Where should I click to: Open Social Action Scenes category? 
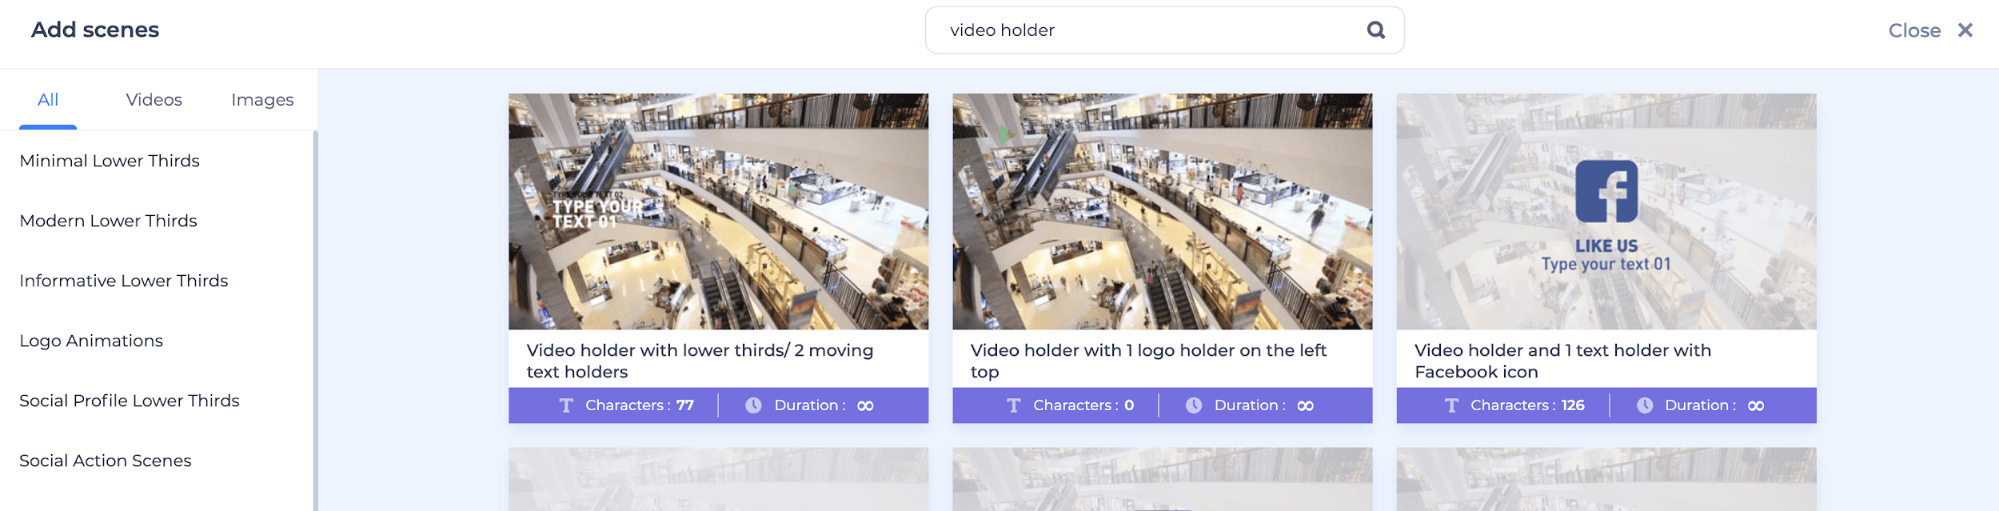(x=105, y=461)
